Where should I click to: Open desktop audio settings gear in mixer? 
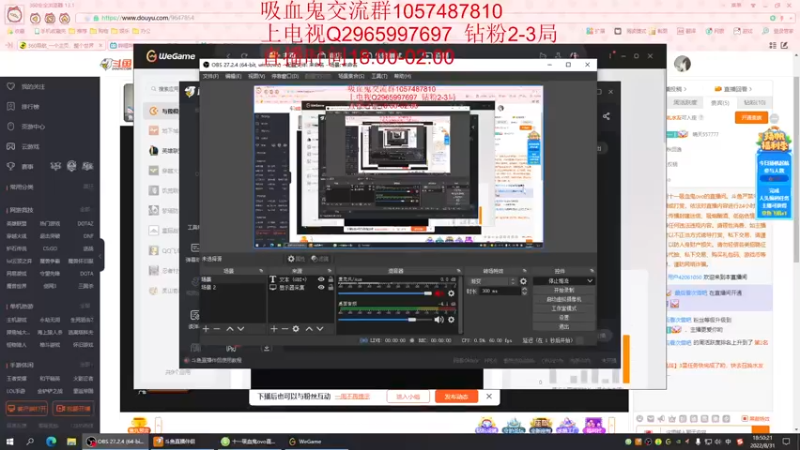(451, 320)
